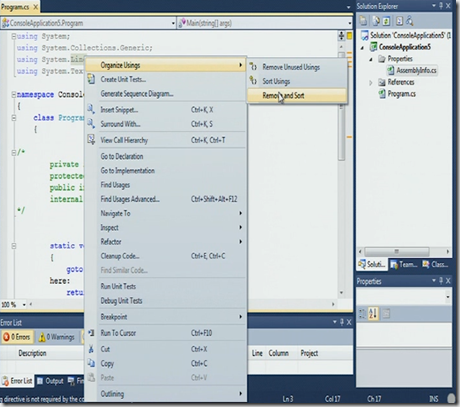Image resolution: width=460 pixels, height=407 pixels.
Task: Collapse the Properties folder node
Action: click(x=371, y=59)
